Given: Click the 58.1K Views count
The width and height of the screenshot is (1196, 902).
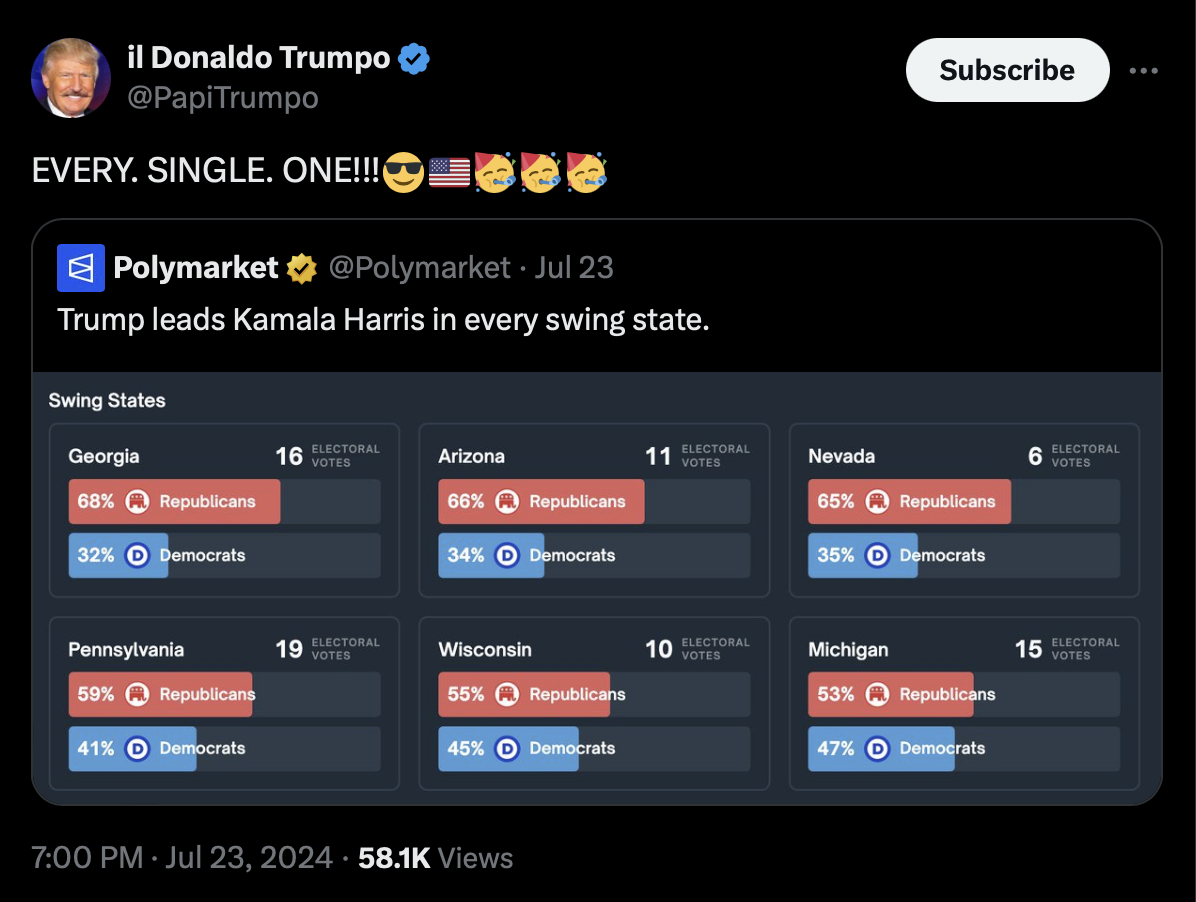Looking at the screenshot, I should pos(436,858).
